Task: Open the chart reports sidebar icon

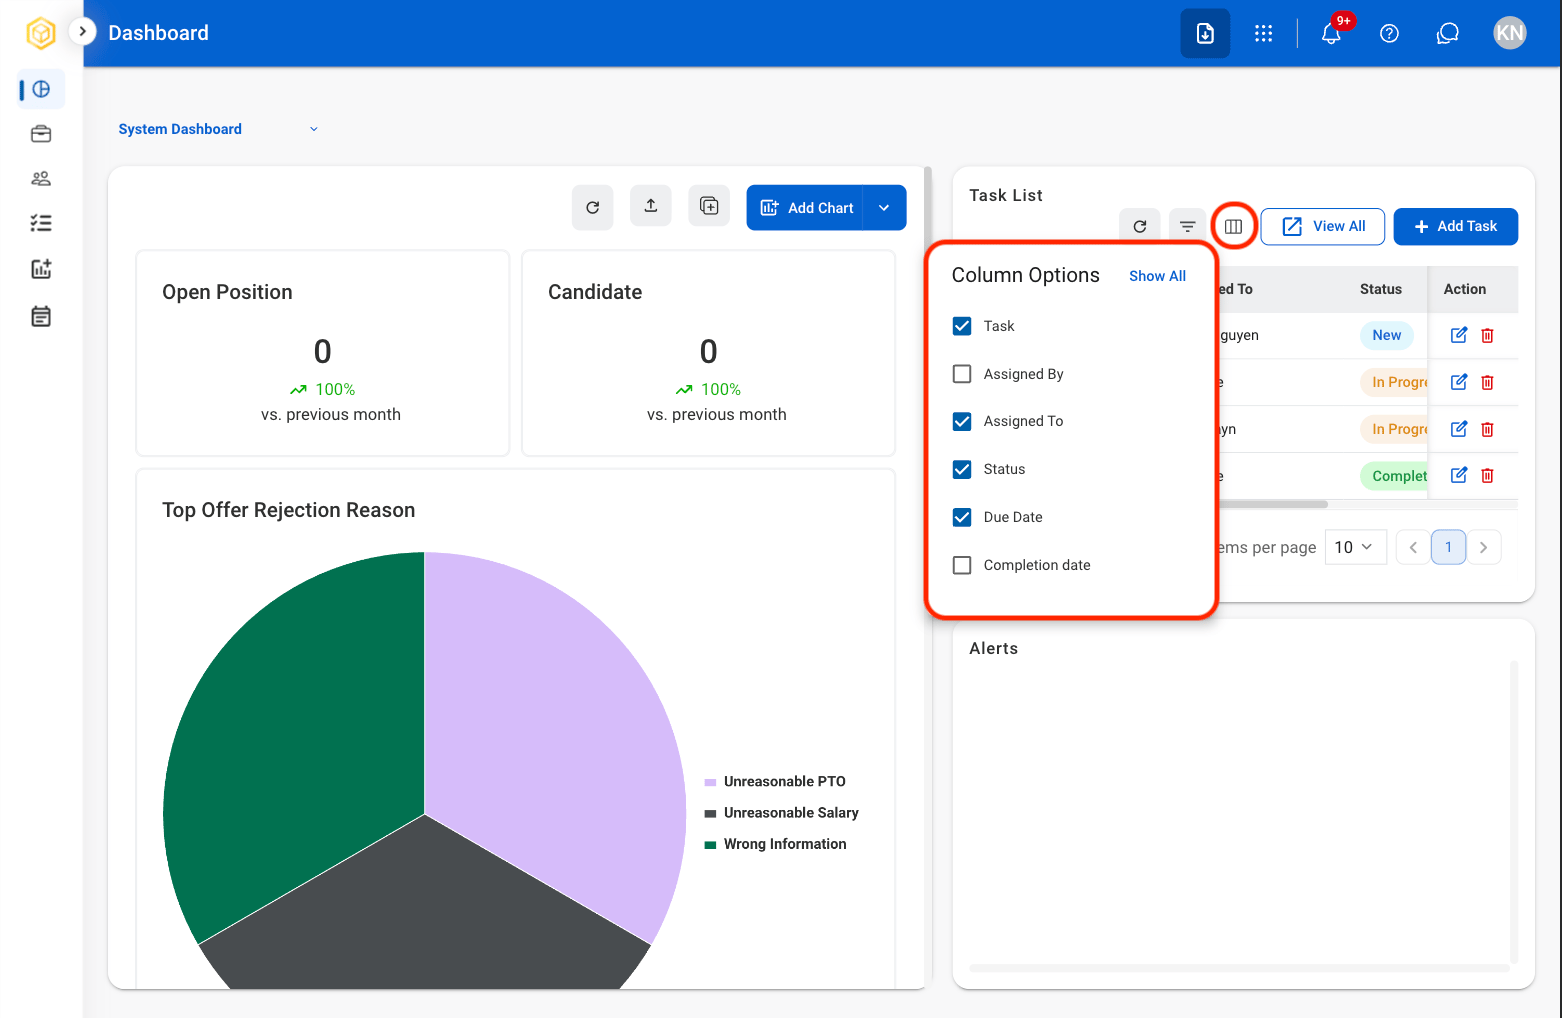Action: [41, 269]
